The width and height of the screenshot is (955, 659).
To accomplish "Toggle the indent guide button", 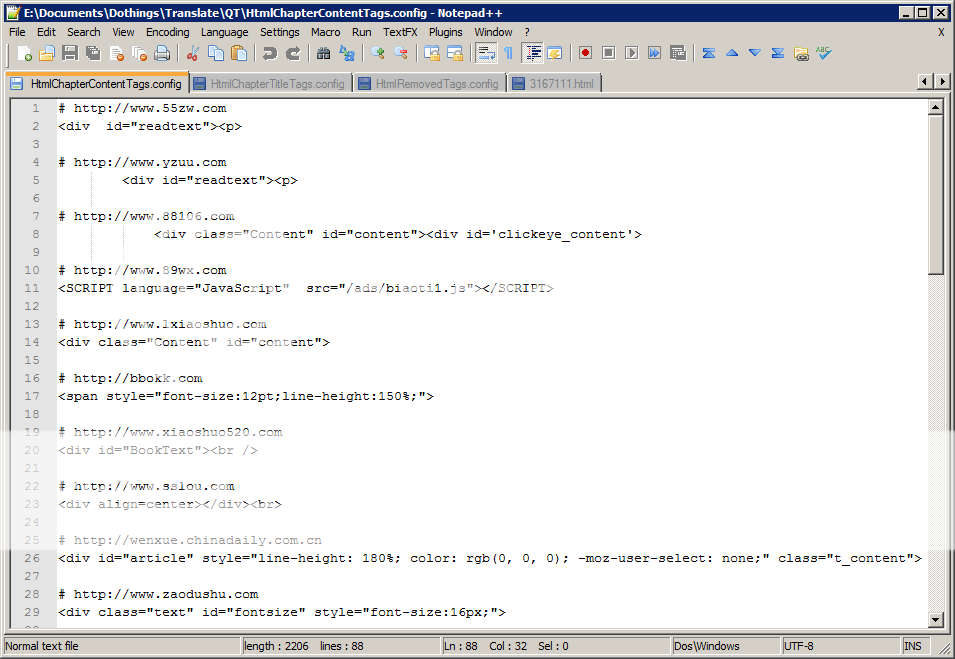I will [533, 53].
